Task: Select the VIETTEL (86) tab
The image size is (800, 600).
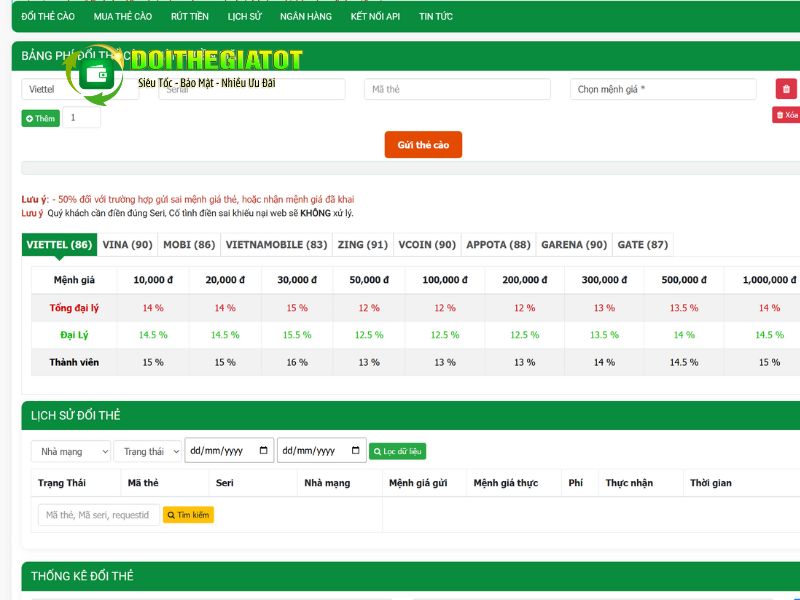Action: tap(59, 244)
